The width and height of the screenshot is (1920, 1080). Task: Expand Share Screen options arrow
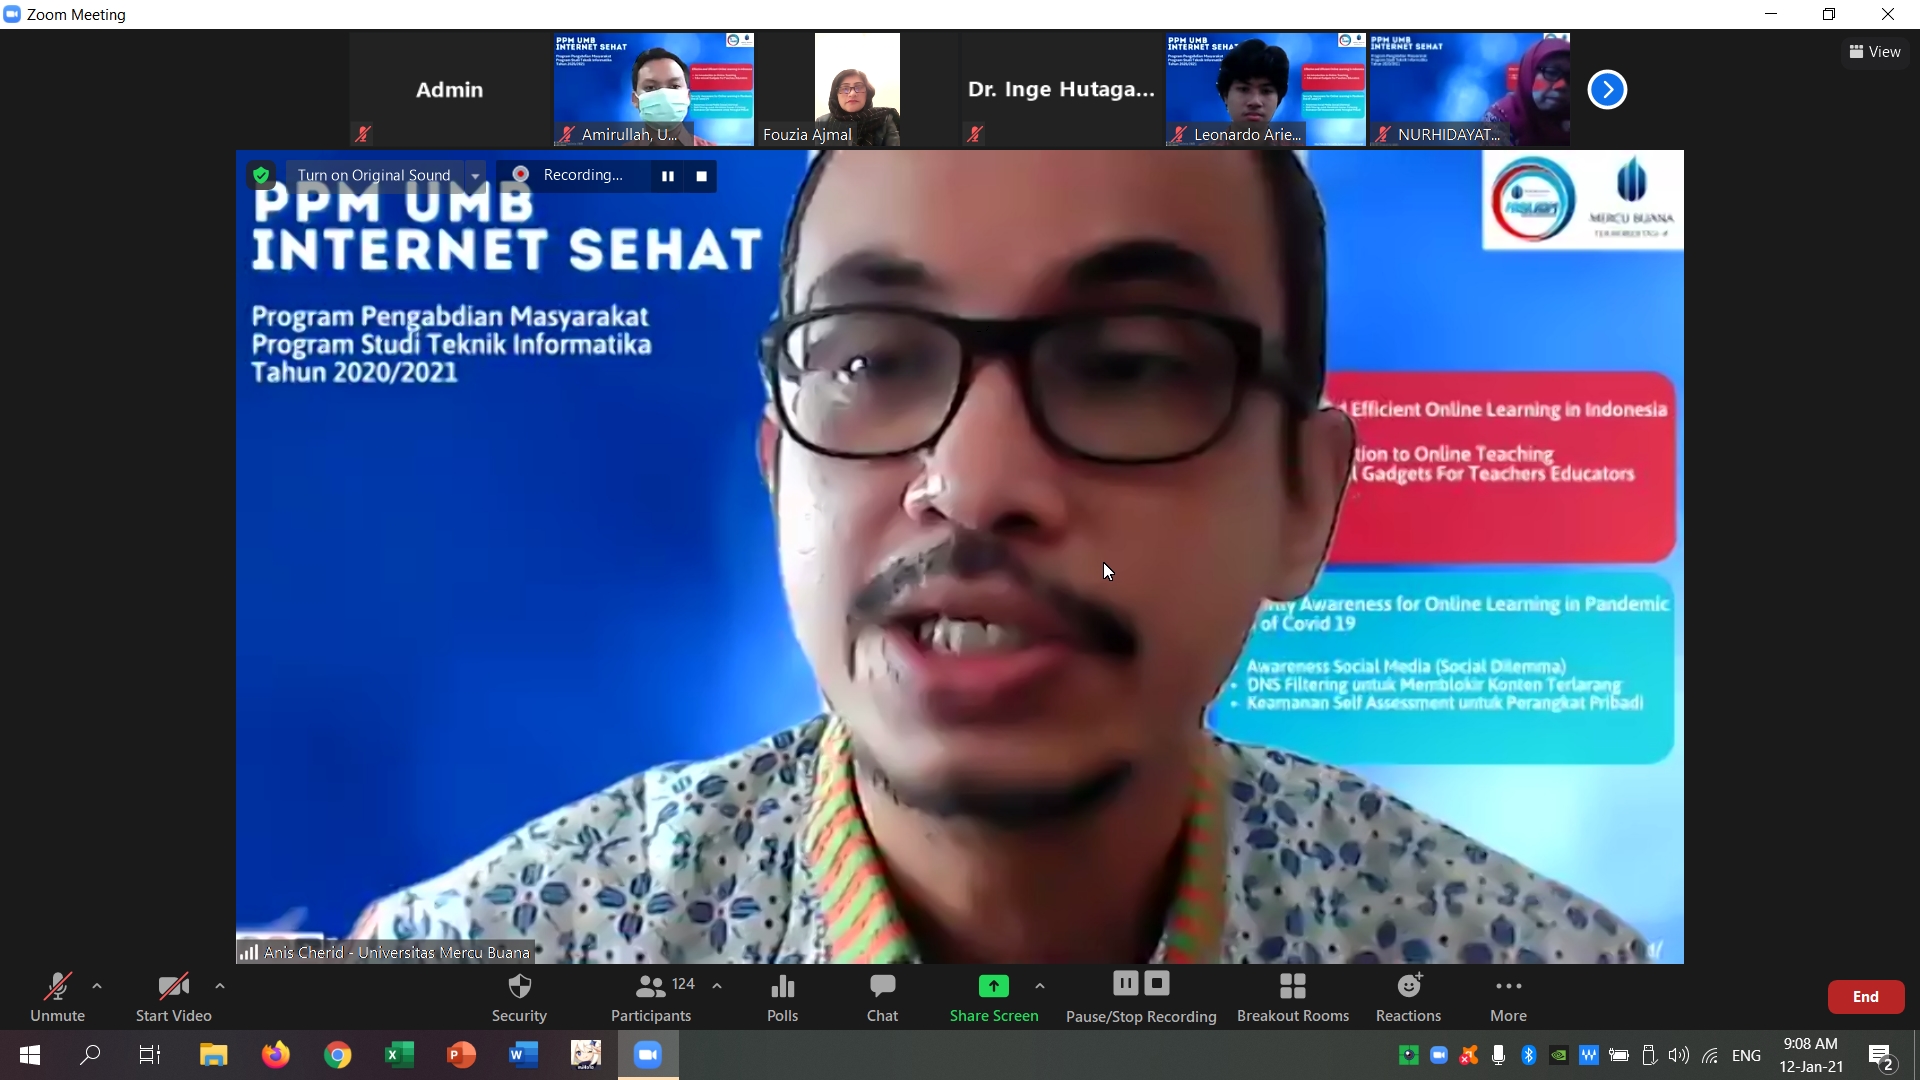[x=1040, y=986]
